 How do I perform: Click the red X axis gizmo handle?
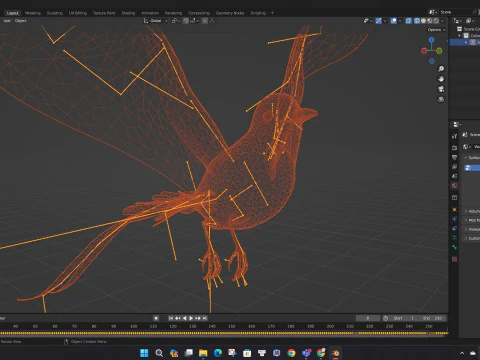pyautogui.click(x=424, y=51)
